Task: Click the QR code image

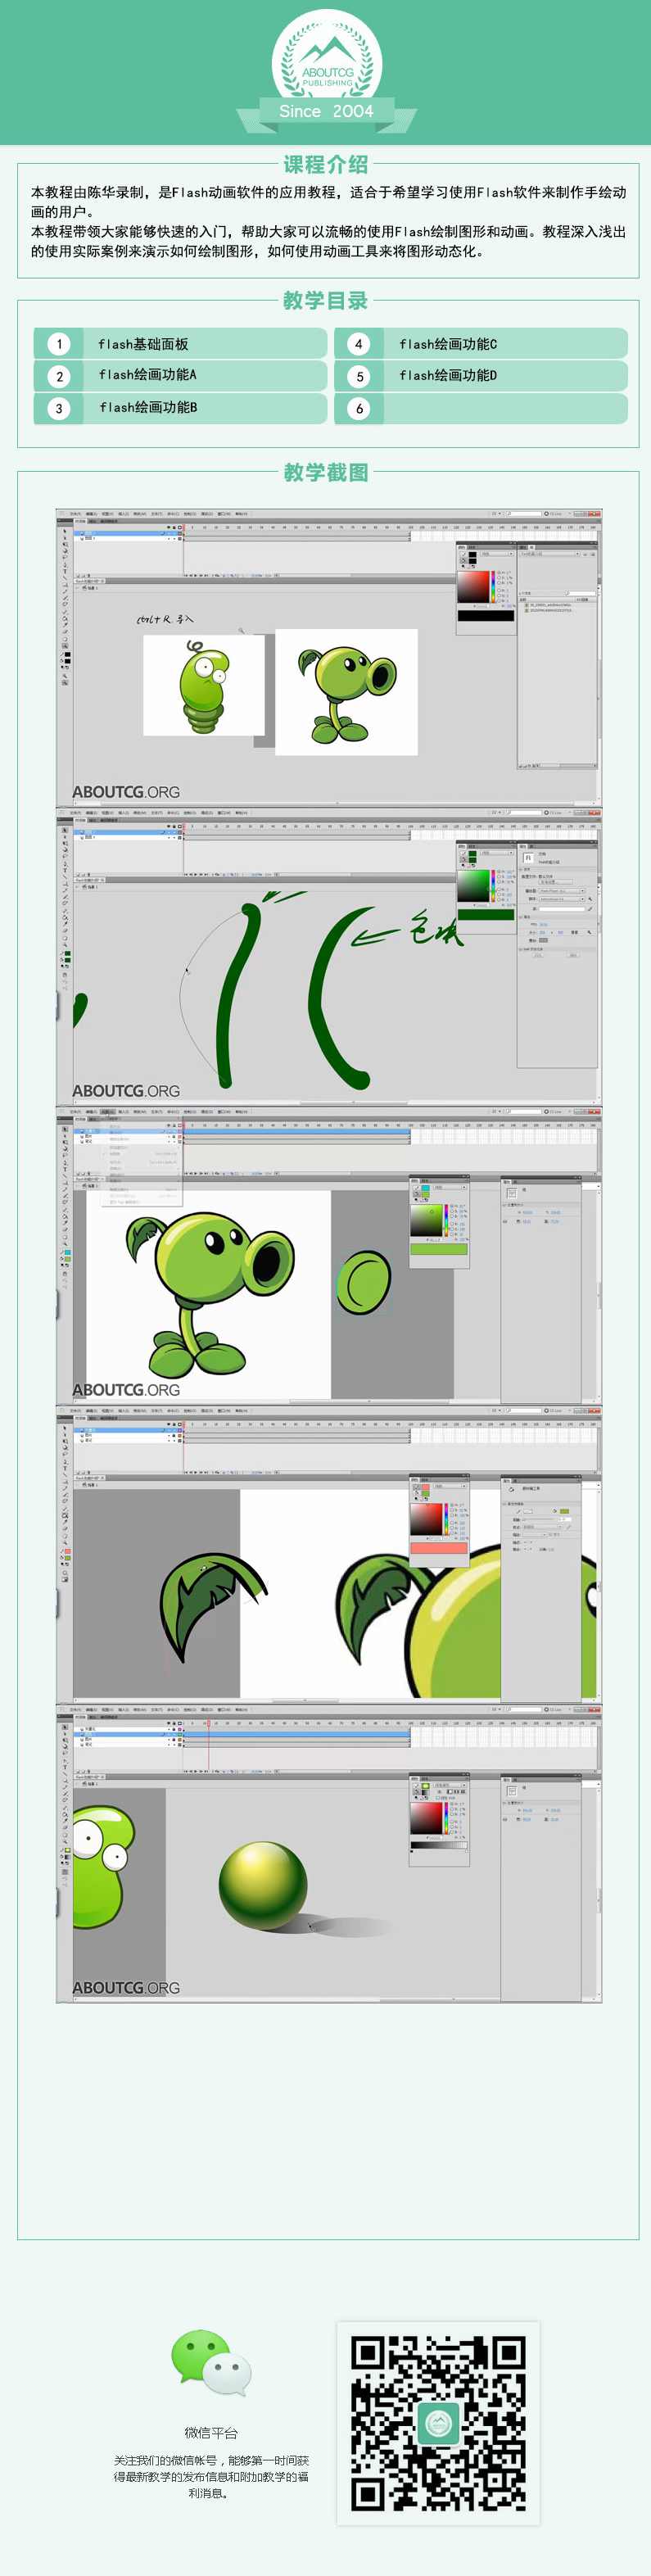Action: tap(438, 2423)
